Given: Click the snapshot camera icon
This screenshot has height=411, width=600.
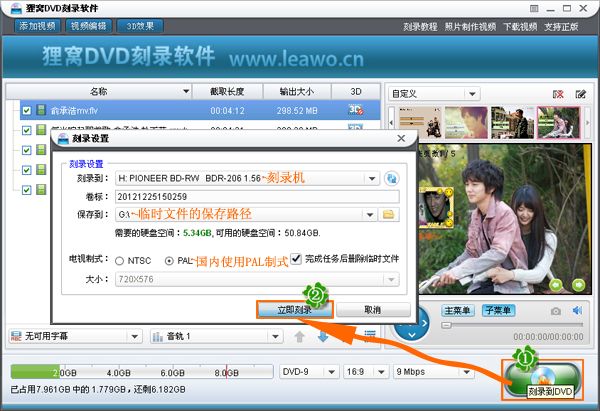Looking at the screenshot, I should tap(555, 311).
